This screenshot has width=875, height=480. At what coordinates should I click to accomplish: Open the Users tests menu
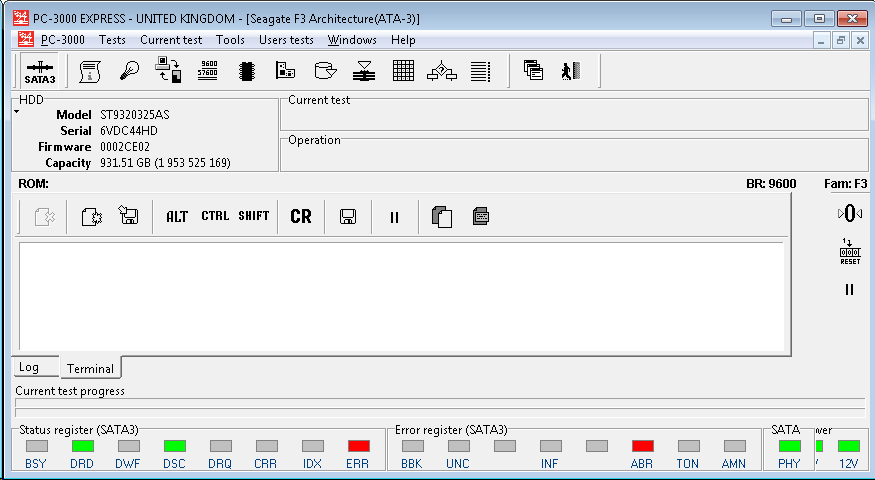286,40
